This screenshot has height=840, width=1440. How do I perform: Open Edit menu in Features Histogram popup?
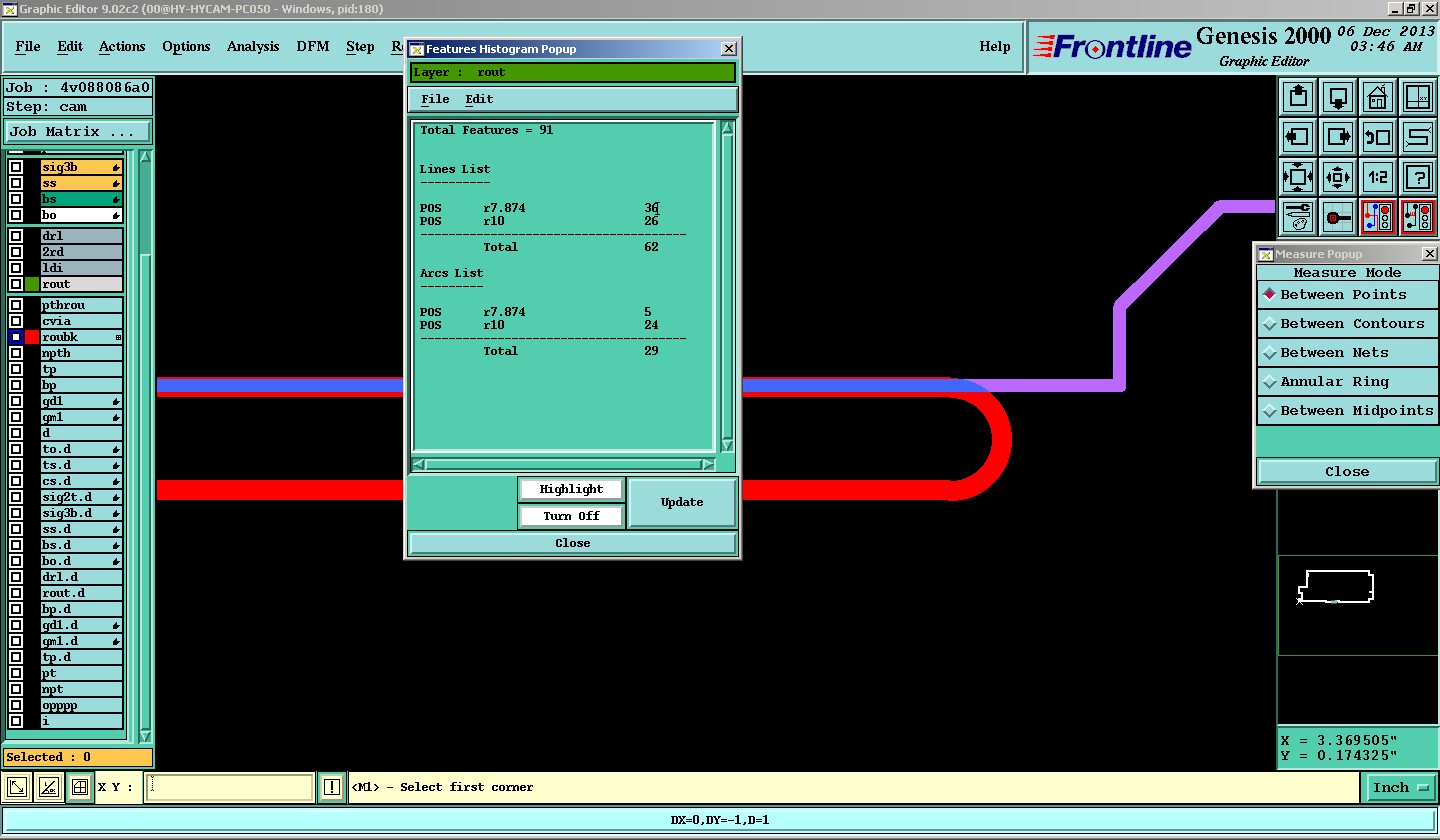coord(479,99)
